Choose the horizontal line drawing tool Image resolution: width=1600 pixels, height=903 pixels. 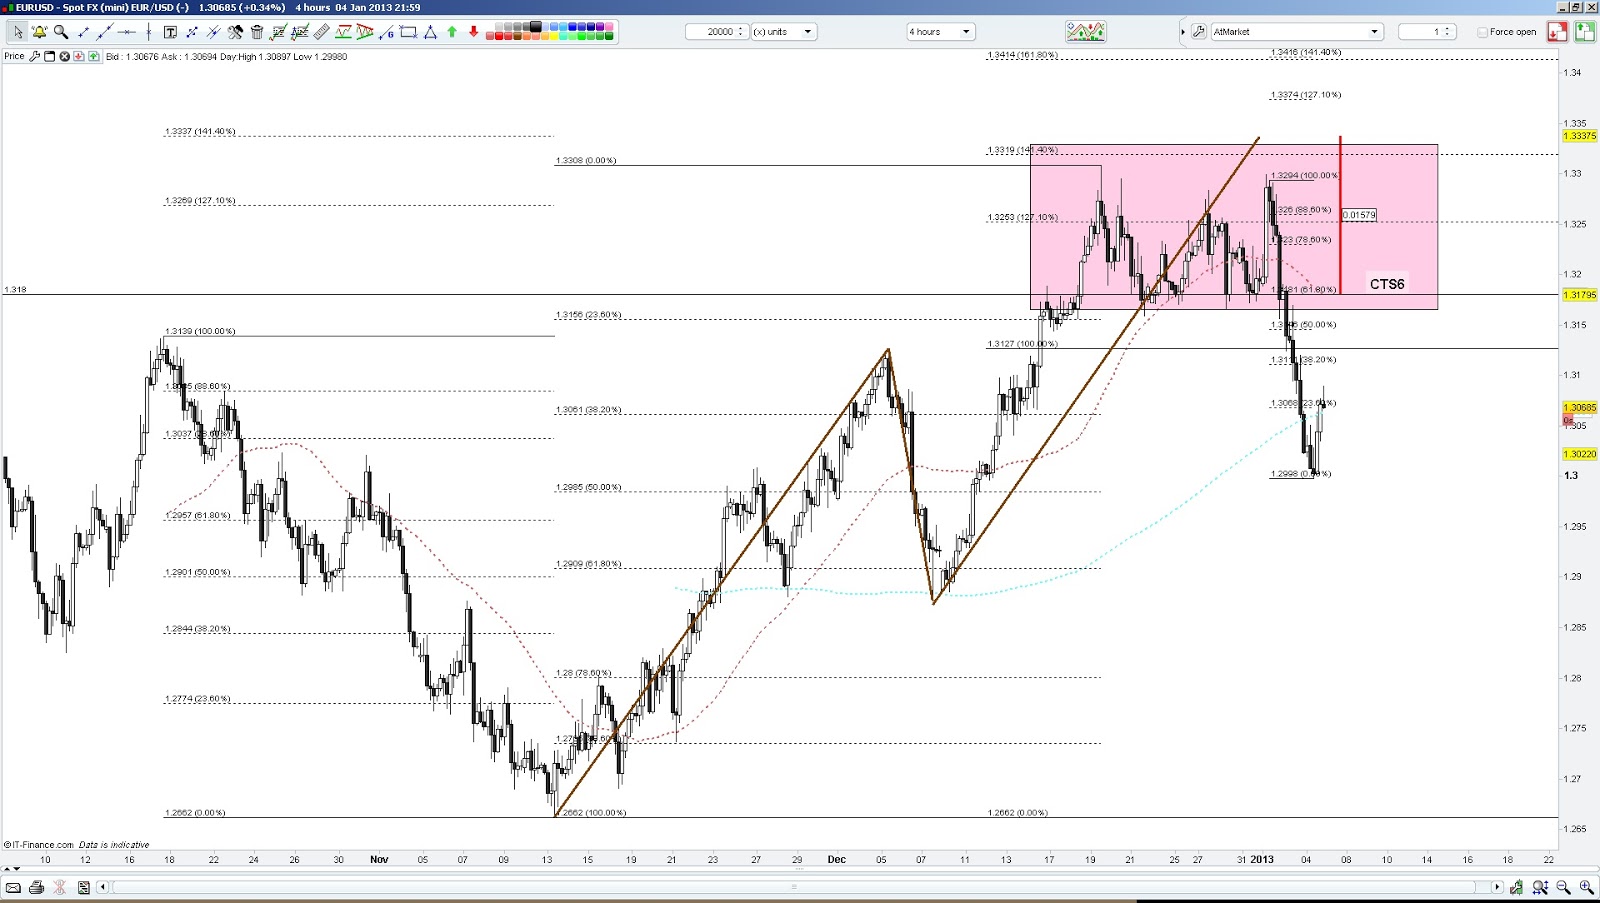click(126, 32)
